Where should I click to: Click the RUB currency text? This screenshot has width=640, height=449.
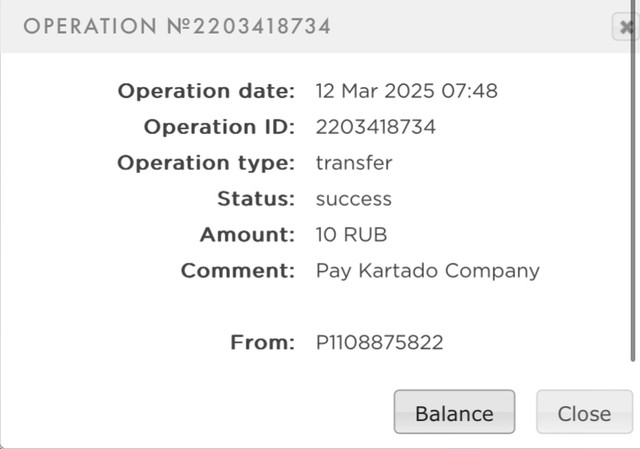[366, 235]
